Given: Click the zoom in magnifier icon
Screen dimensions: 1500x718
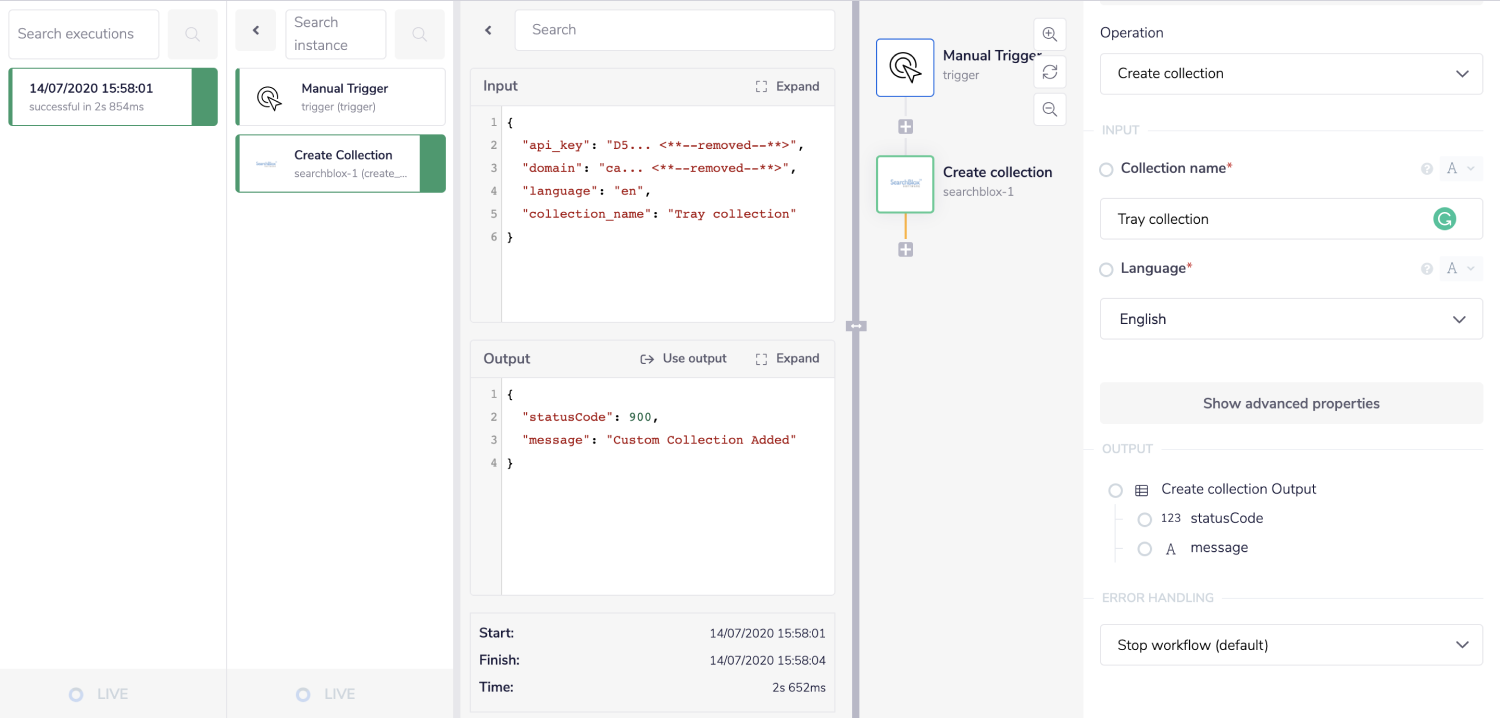Looking at the screenshot, I should [1049, 34].
